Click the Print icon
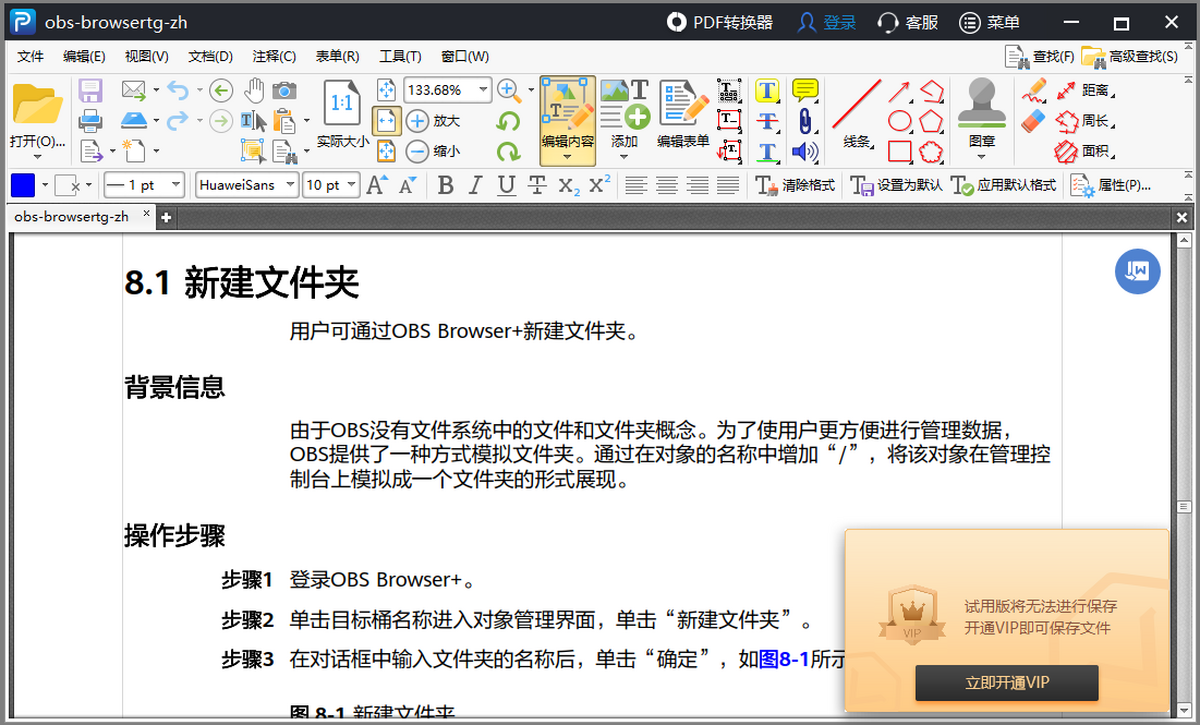This screenshot has height=725, width=1200. 90,121
